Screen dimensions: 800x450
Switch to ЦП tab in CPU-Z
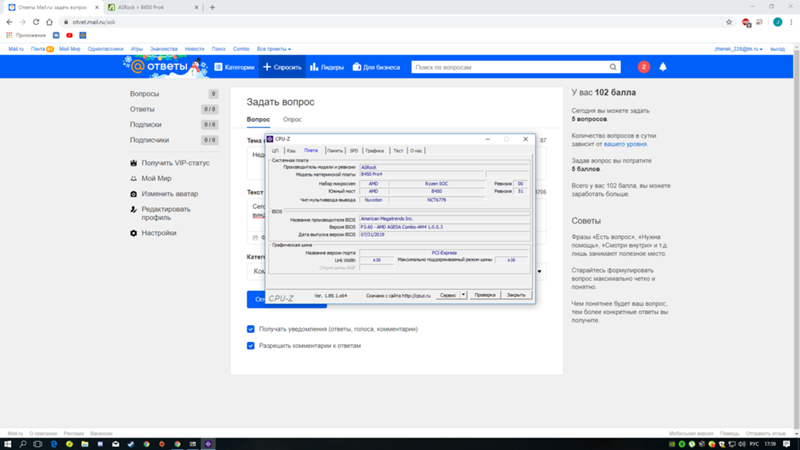[276, 151]
